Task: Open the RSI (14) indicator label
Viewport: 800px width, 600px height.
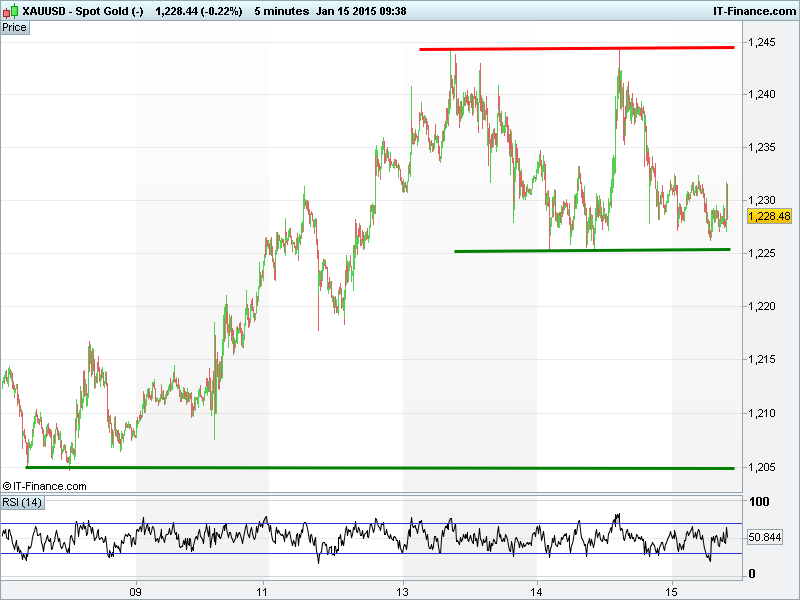Action: pos(22,502)
